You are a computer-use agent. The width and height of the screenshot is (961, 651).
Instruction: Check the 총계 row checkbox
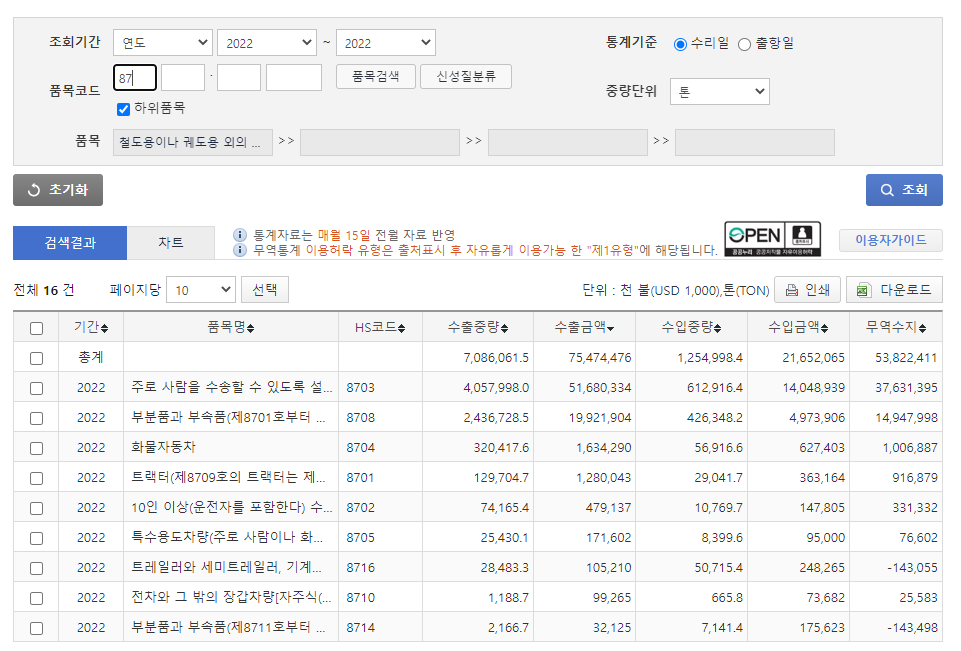point(36,358)
